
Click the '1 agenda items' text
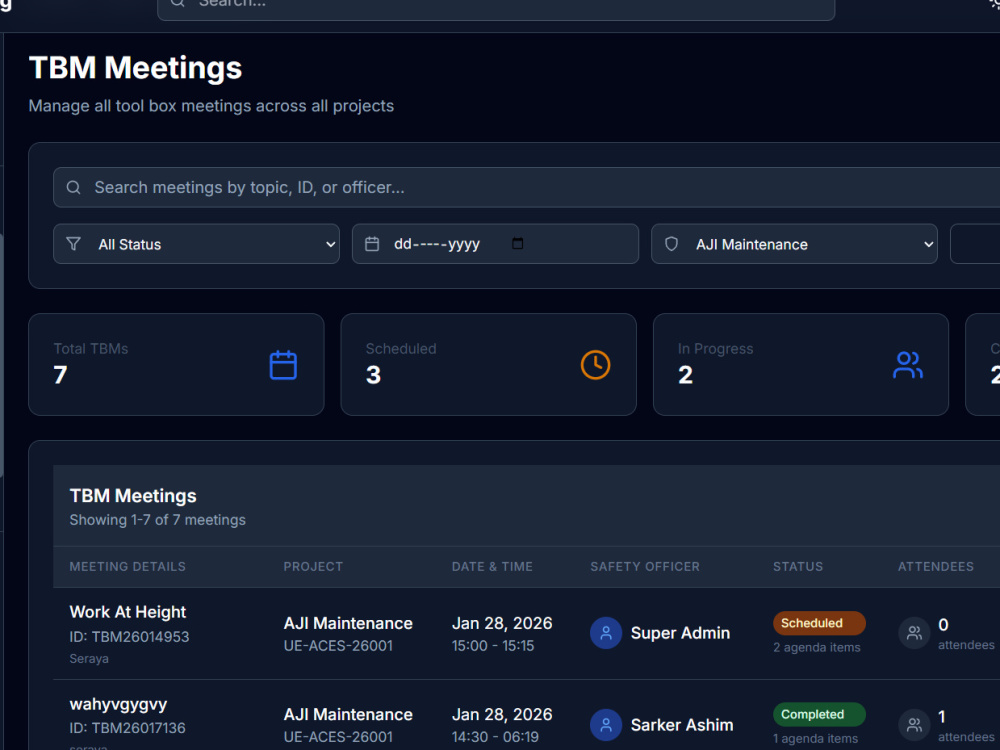point(815,739)
